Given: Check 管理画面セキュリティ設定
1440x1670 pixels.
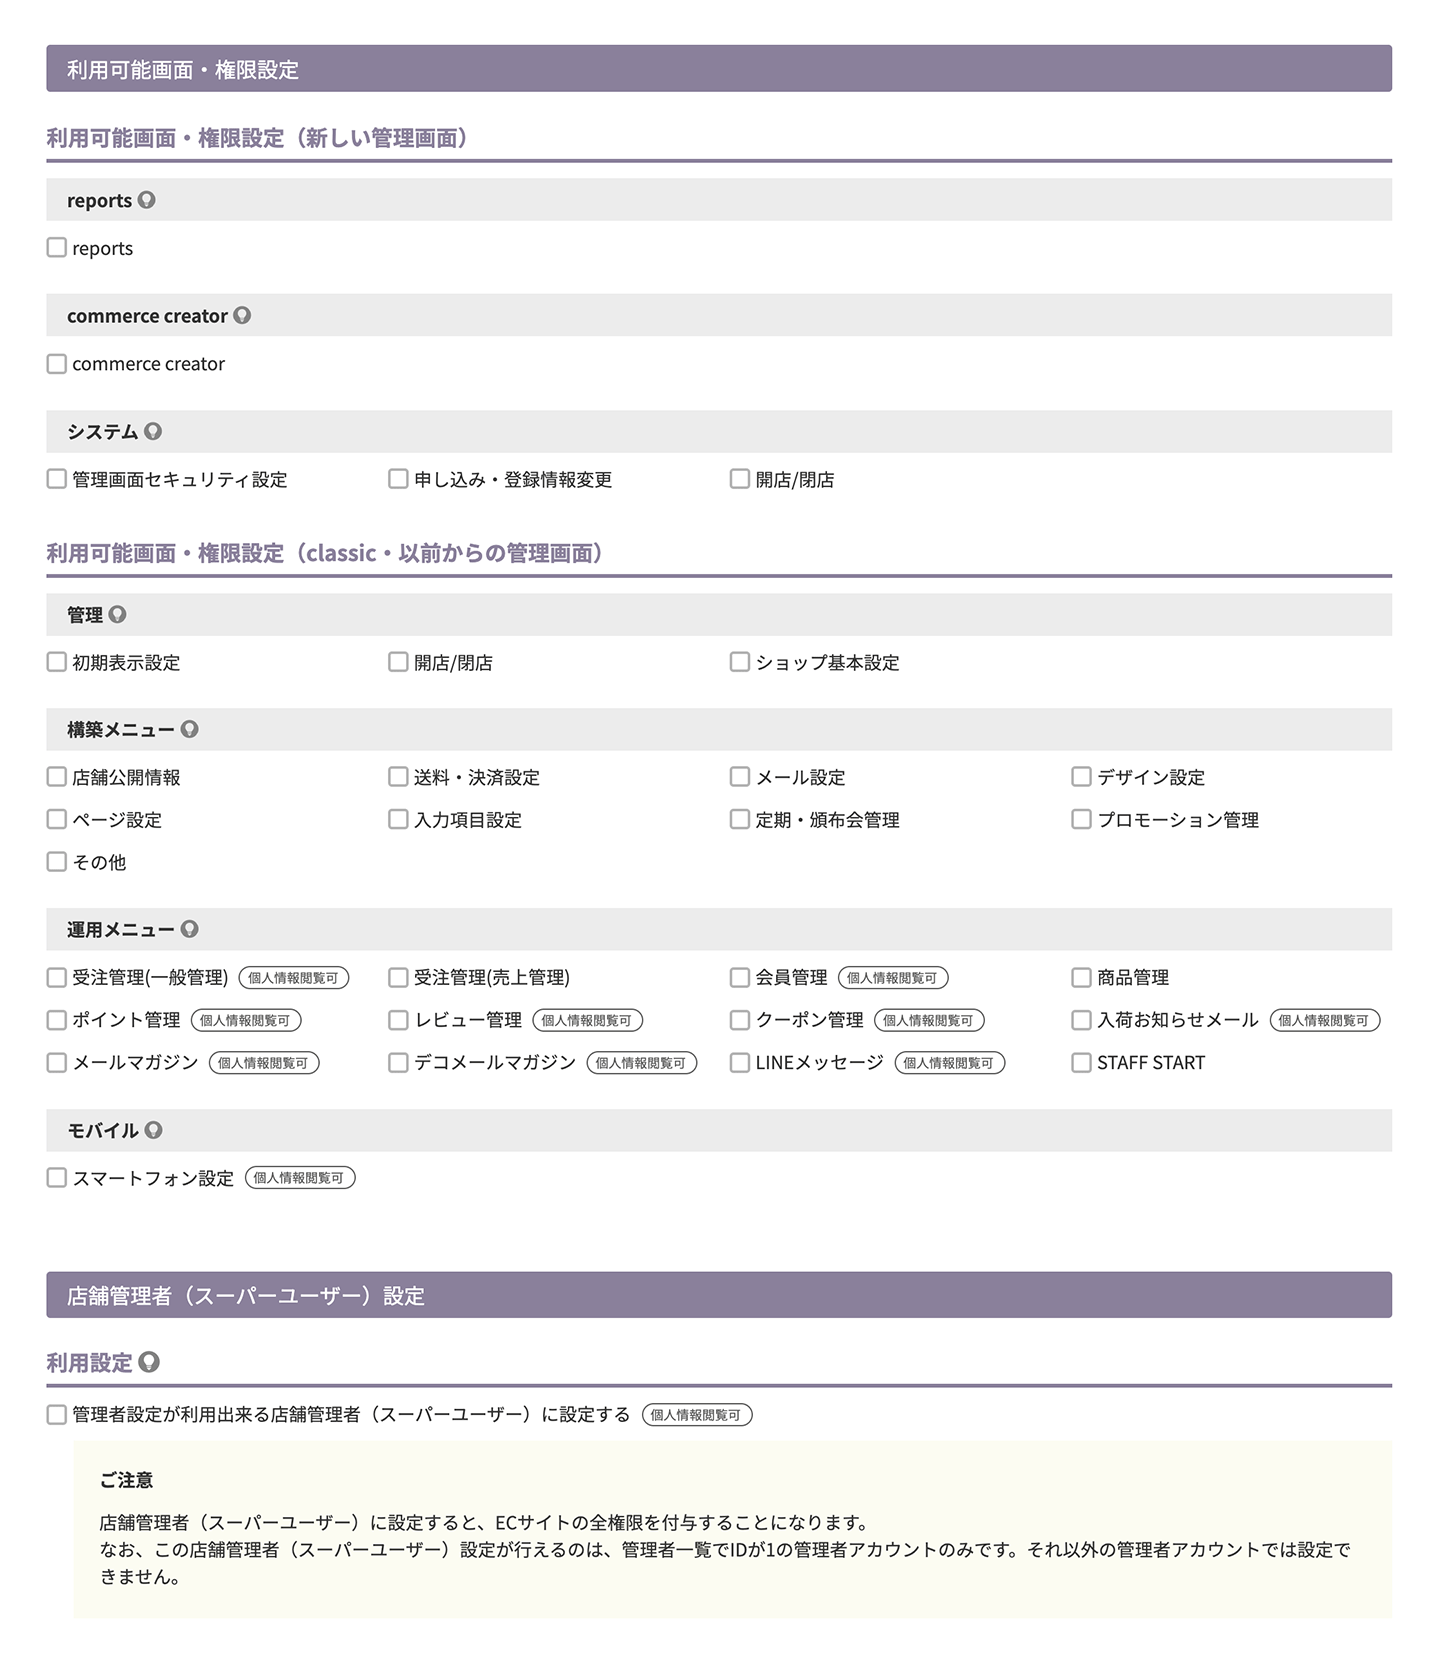Looking at the screenshot, I should click(x=57, y=479).
